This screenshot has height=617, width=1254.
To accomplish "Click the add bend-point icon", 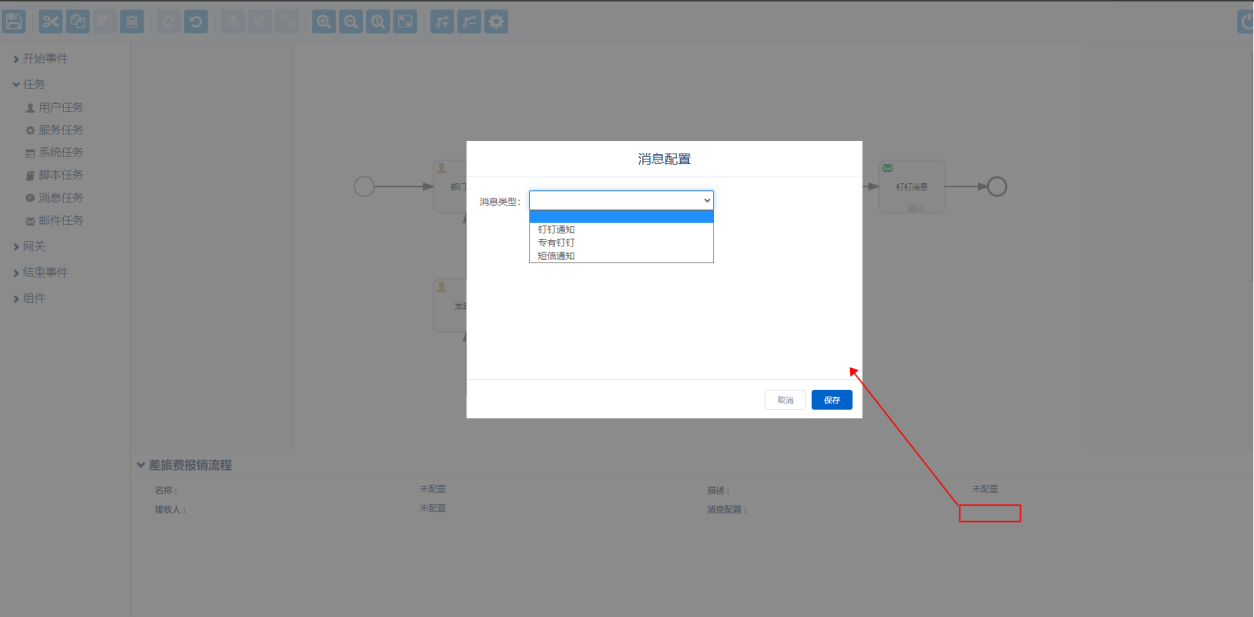I will (x=442, y=21).
